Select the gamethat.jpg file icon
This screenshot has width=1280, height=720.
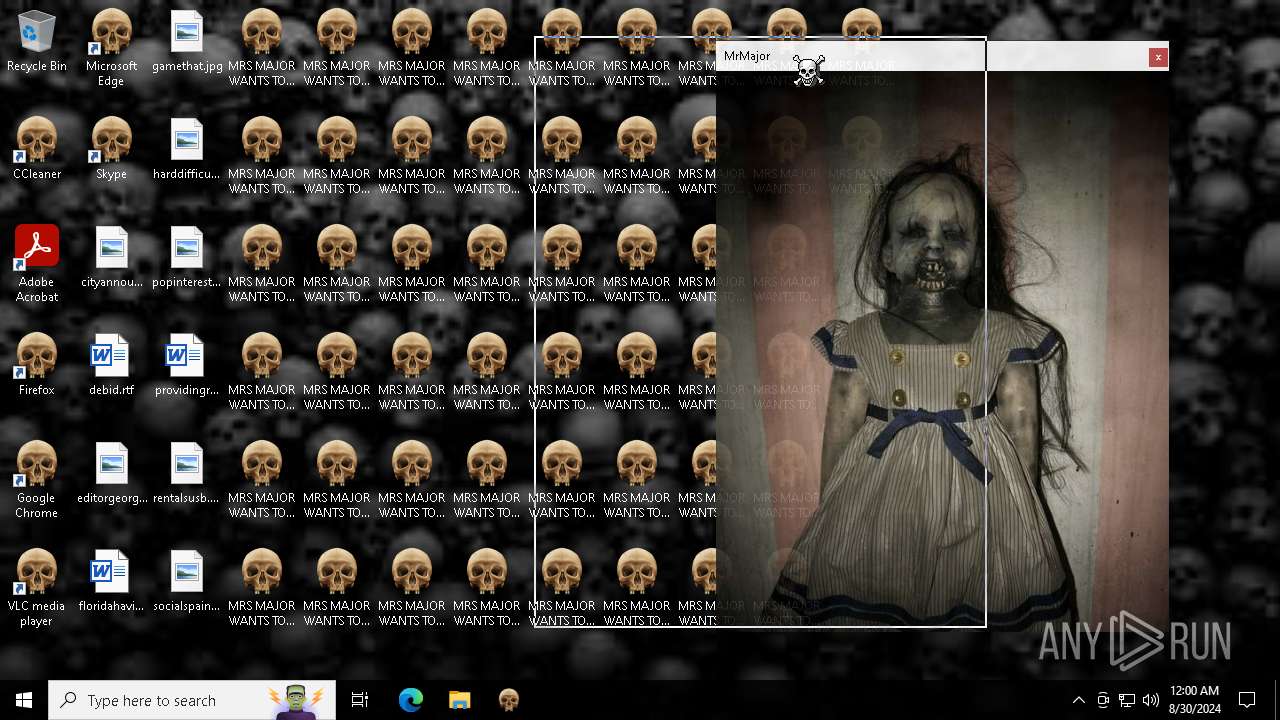click(x=187, y=42)
